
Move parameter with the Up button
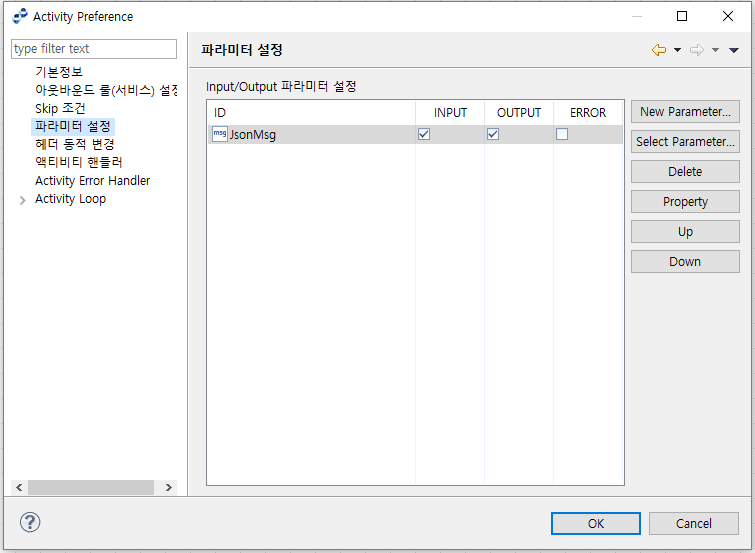685,232
